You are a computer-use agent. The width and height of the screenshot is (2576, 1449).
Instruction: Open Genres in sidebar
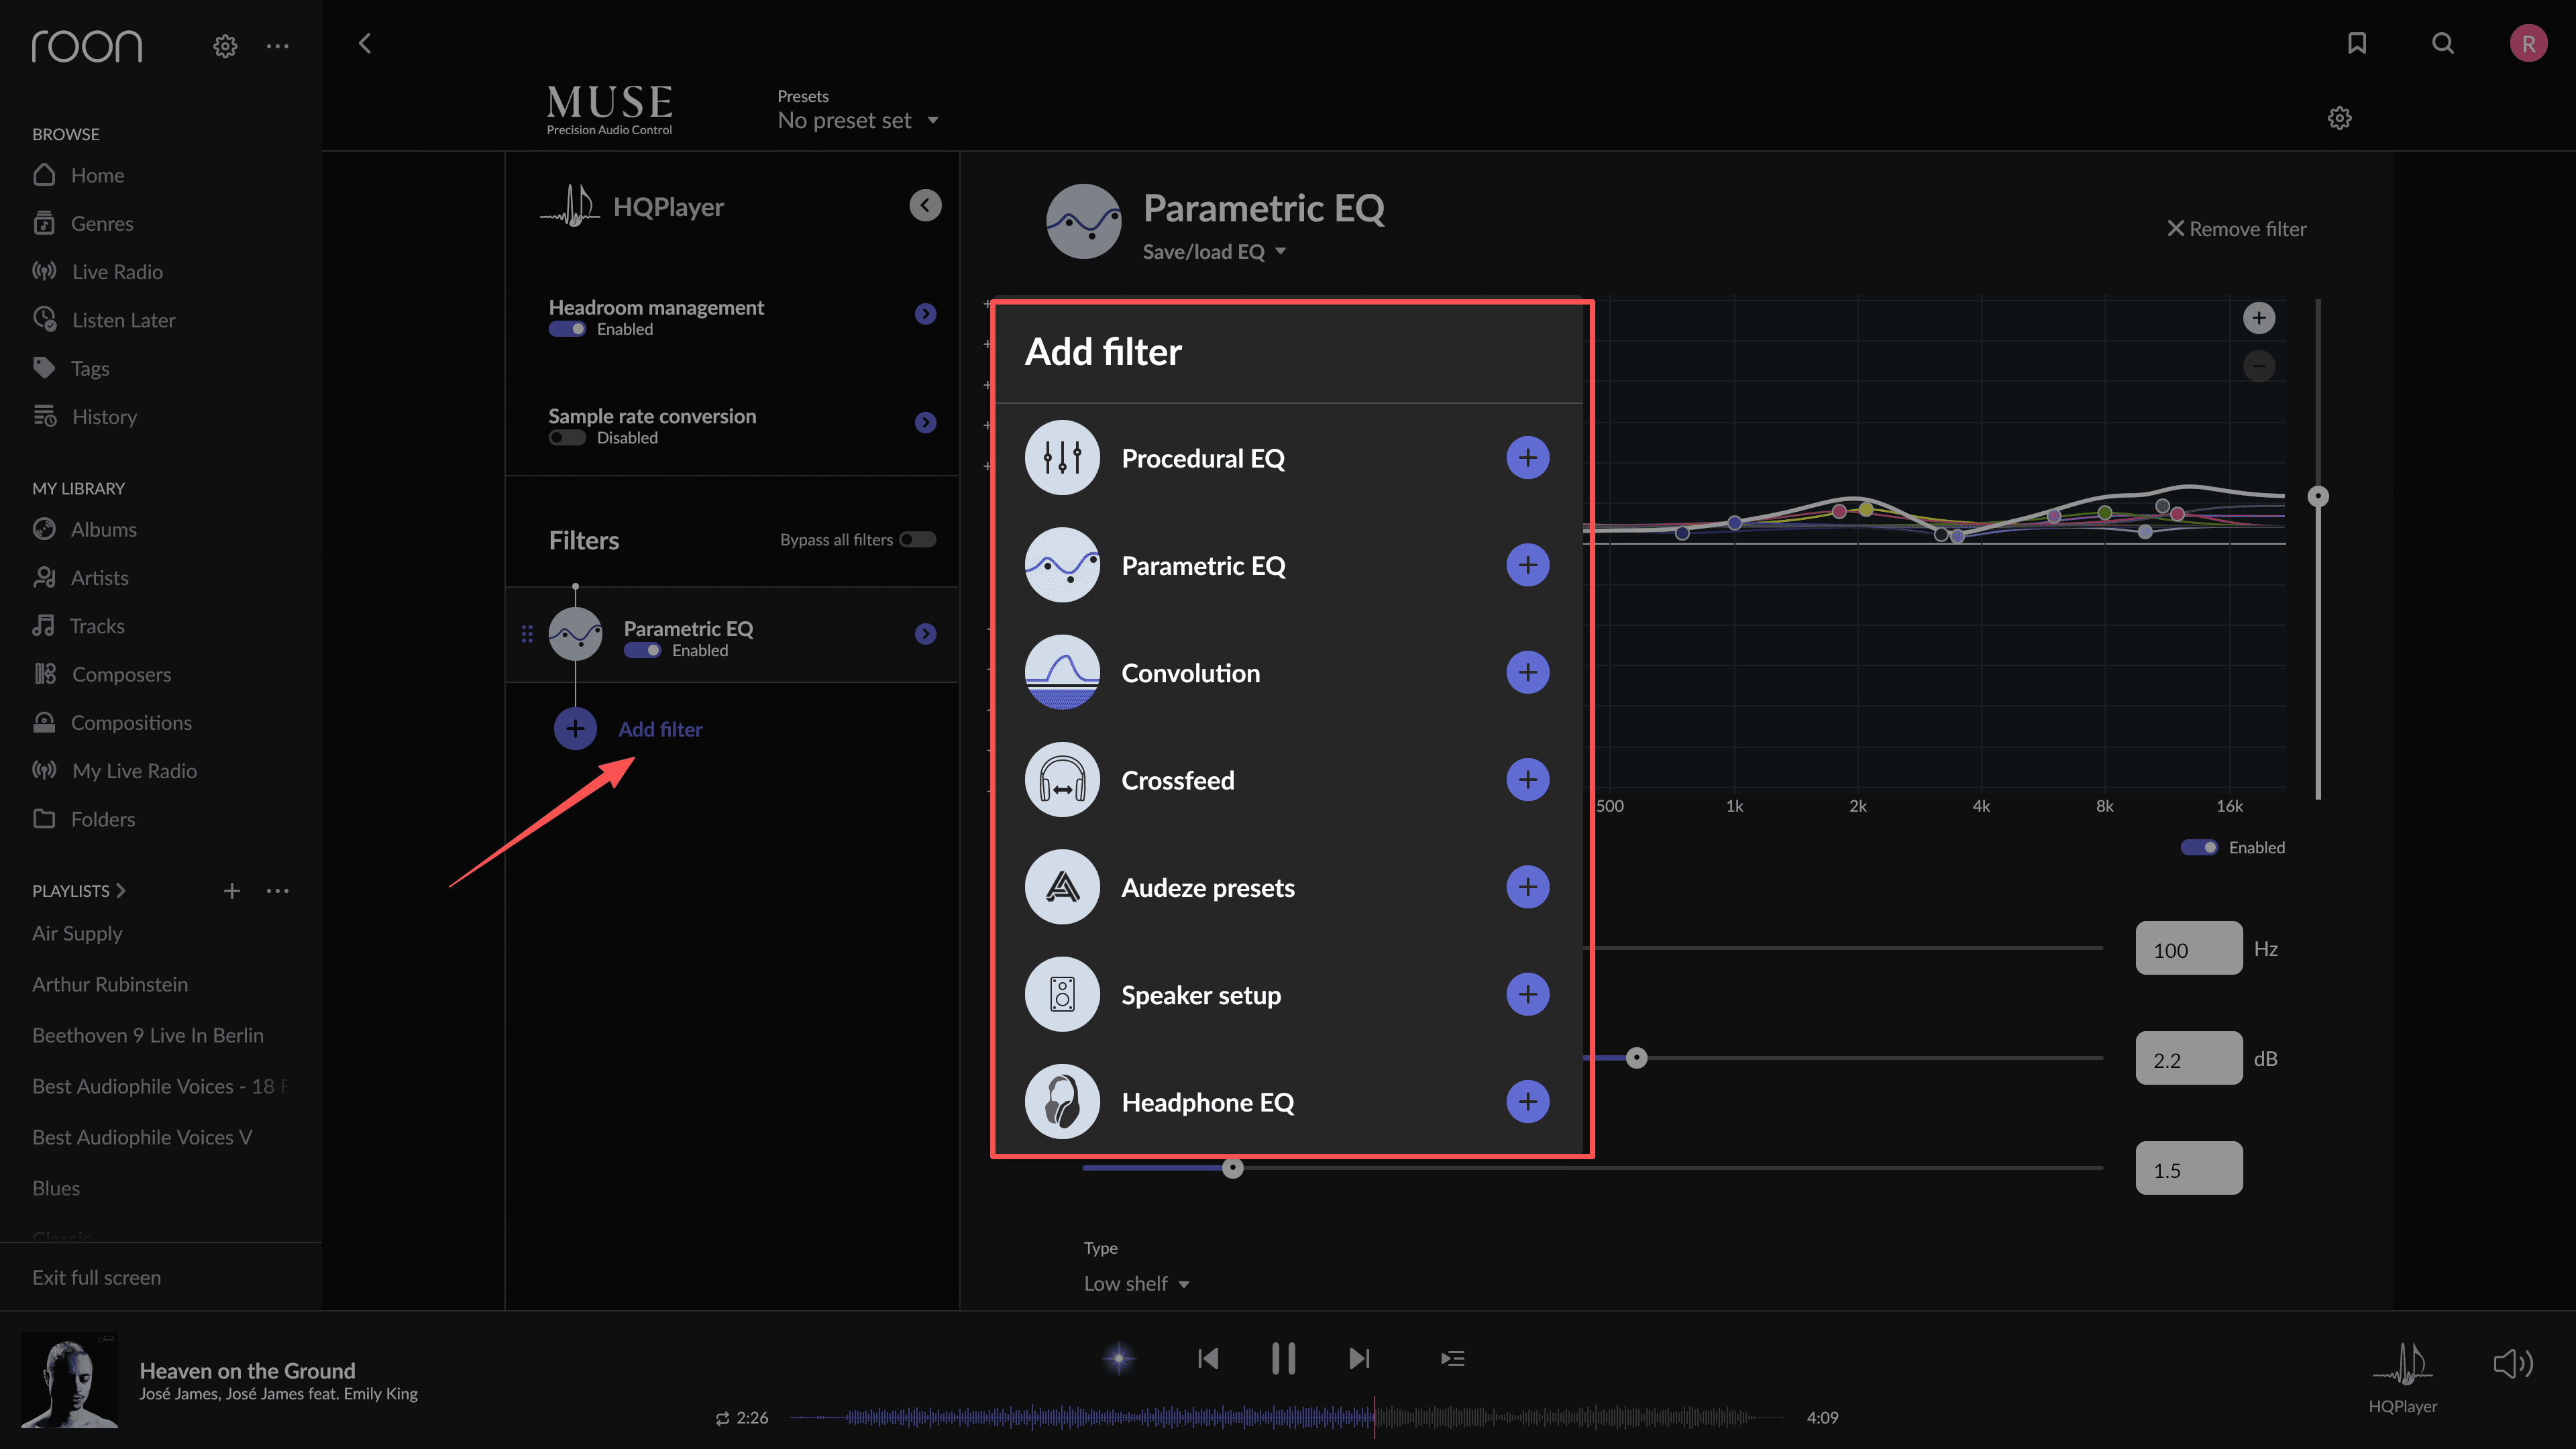point(101,224)
